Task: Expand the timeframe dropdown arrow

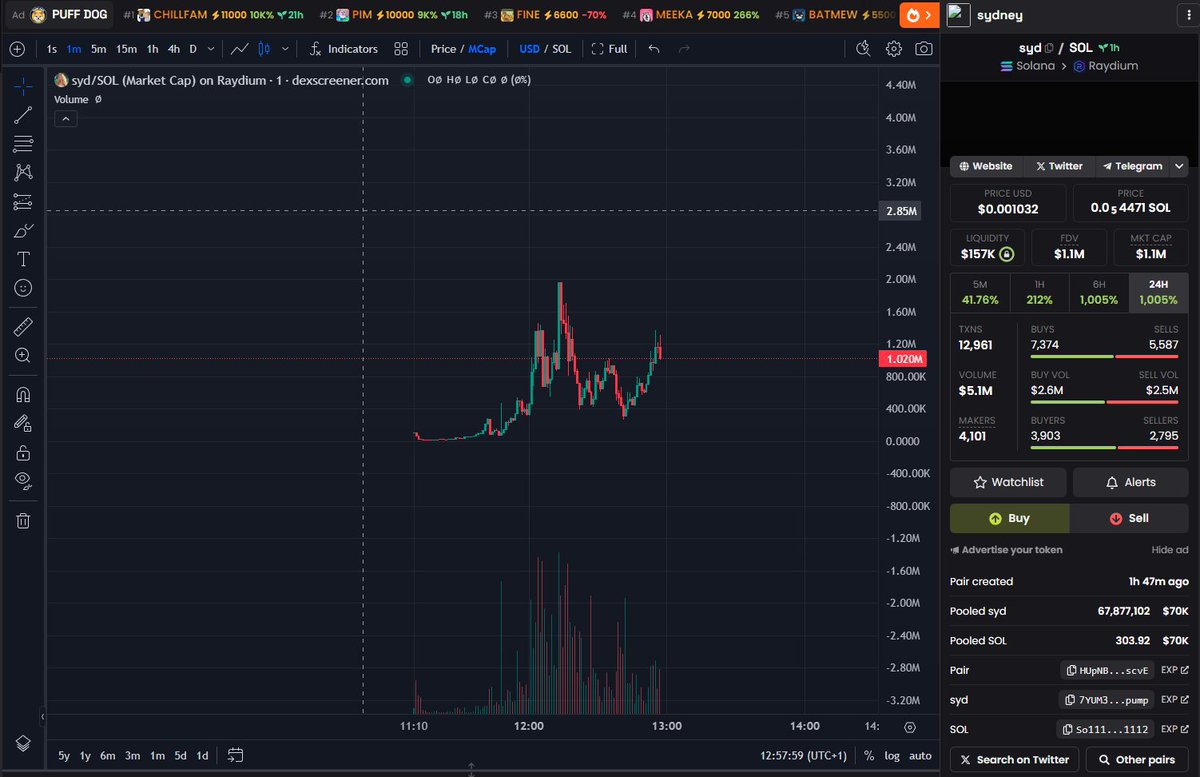Action: 210,49
